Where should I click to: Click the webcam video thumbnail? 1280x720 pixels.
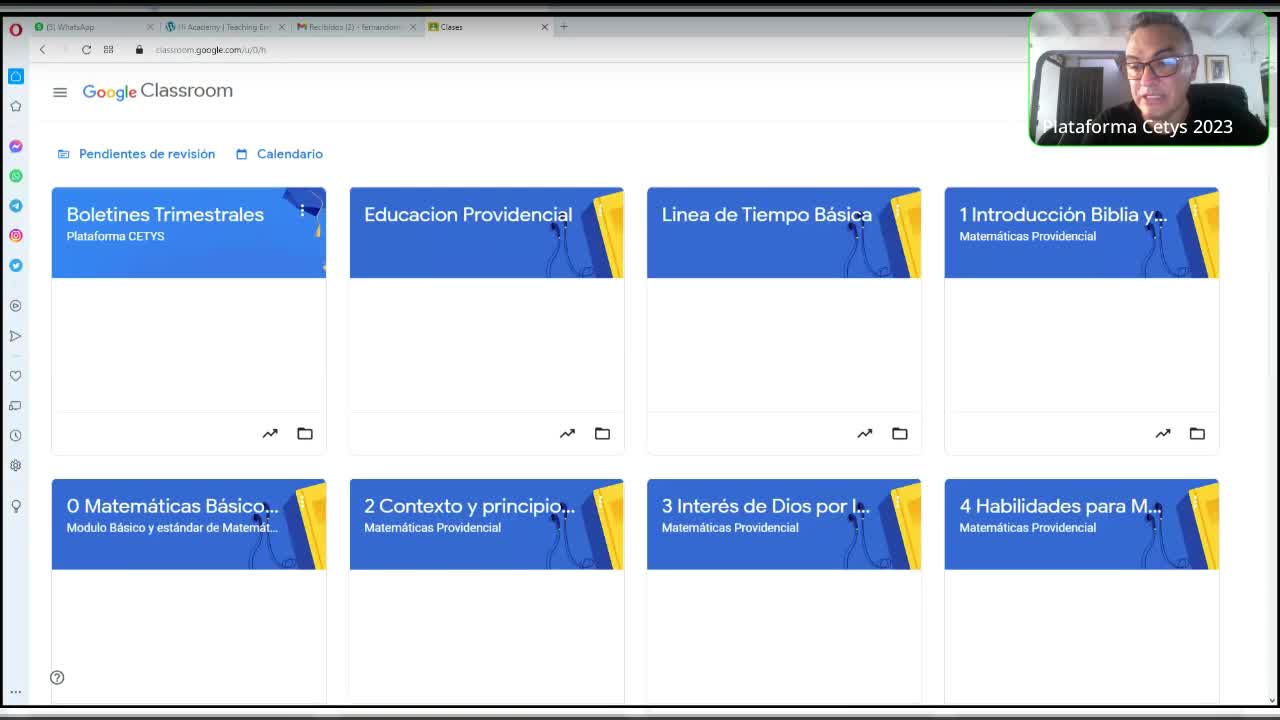[1149, 78]
